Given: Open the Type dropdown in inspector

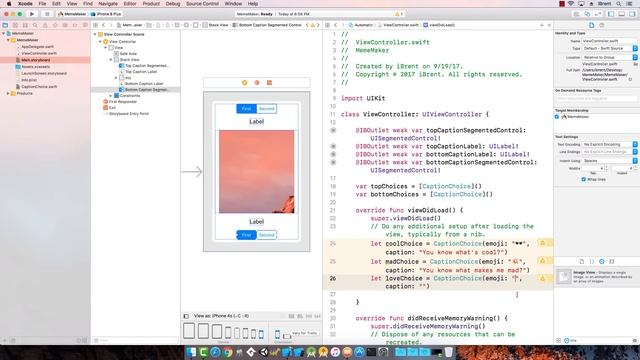Looking at the screenshot, I should coord(609,49).
